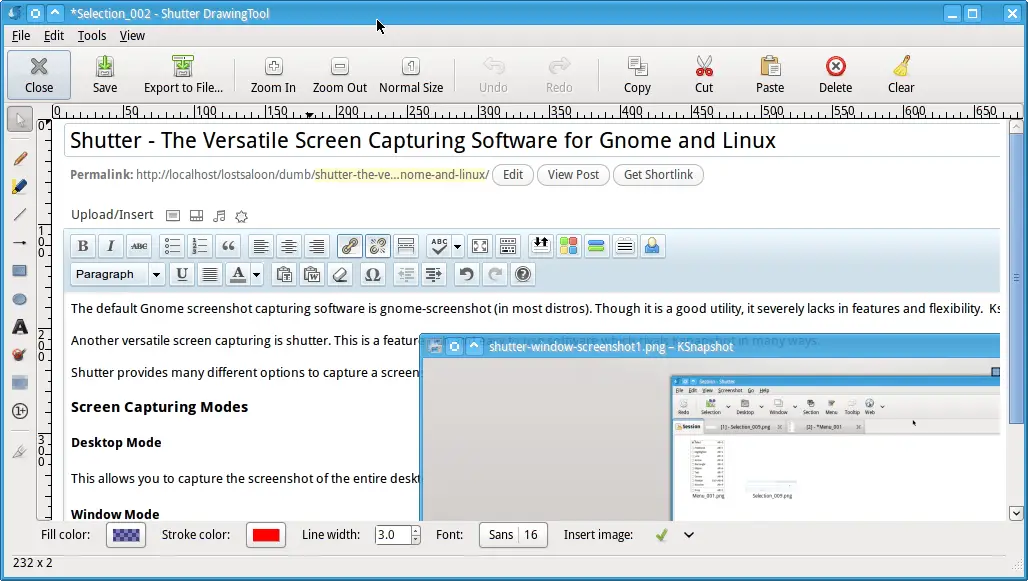1028x581 pixels.
Task: Choose the selection pointer tool
Action: [x=20, y=120]
